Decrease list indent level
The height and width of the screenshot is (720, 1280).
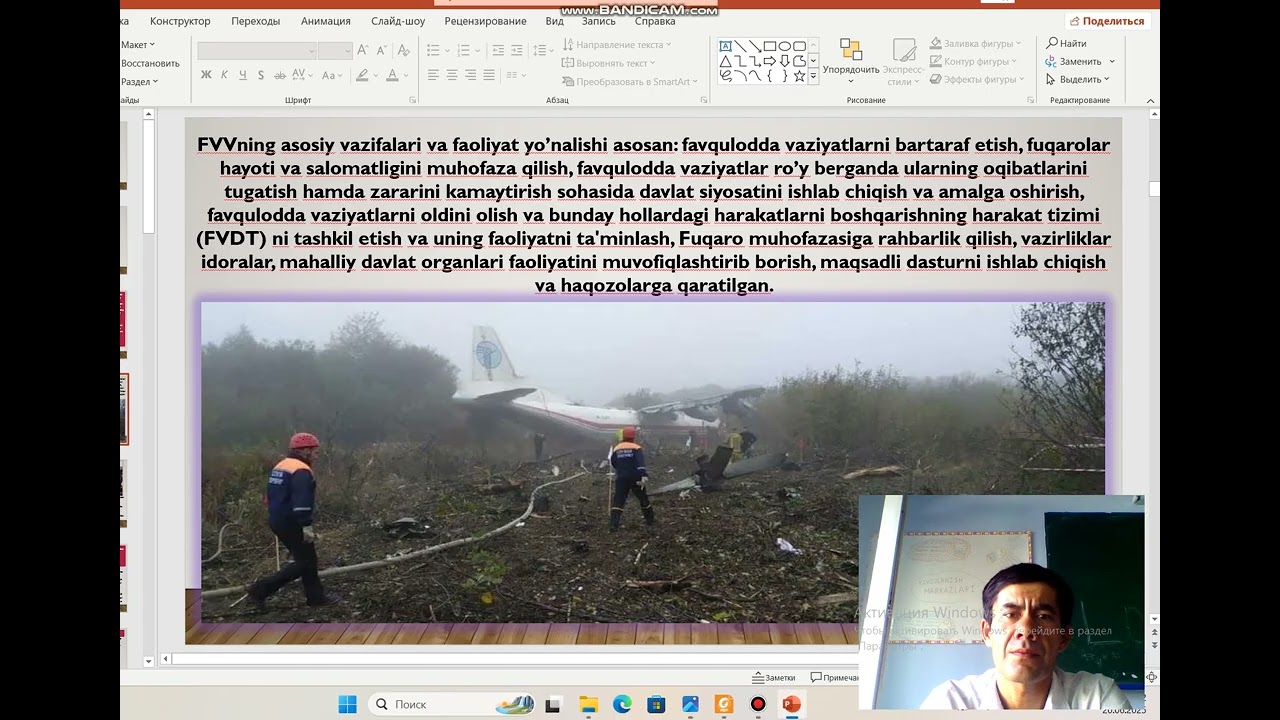(x=498, y=50)
